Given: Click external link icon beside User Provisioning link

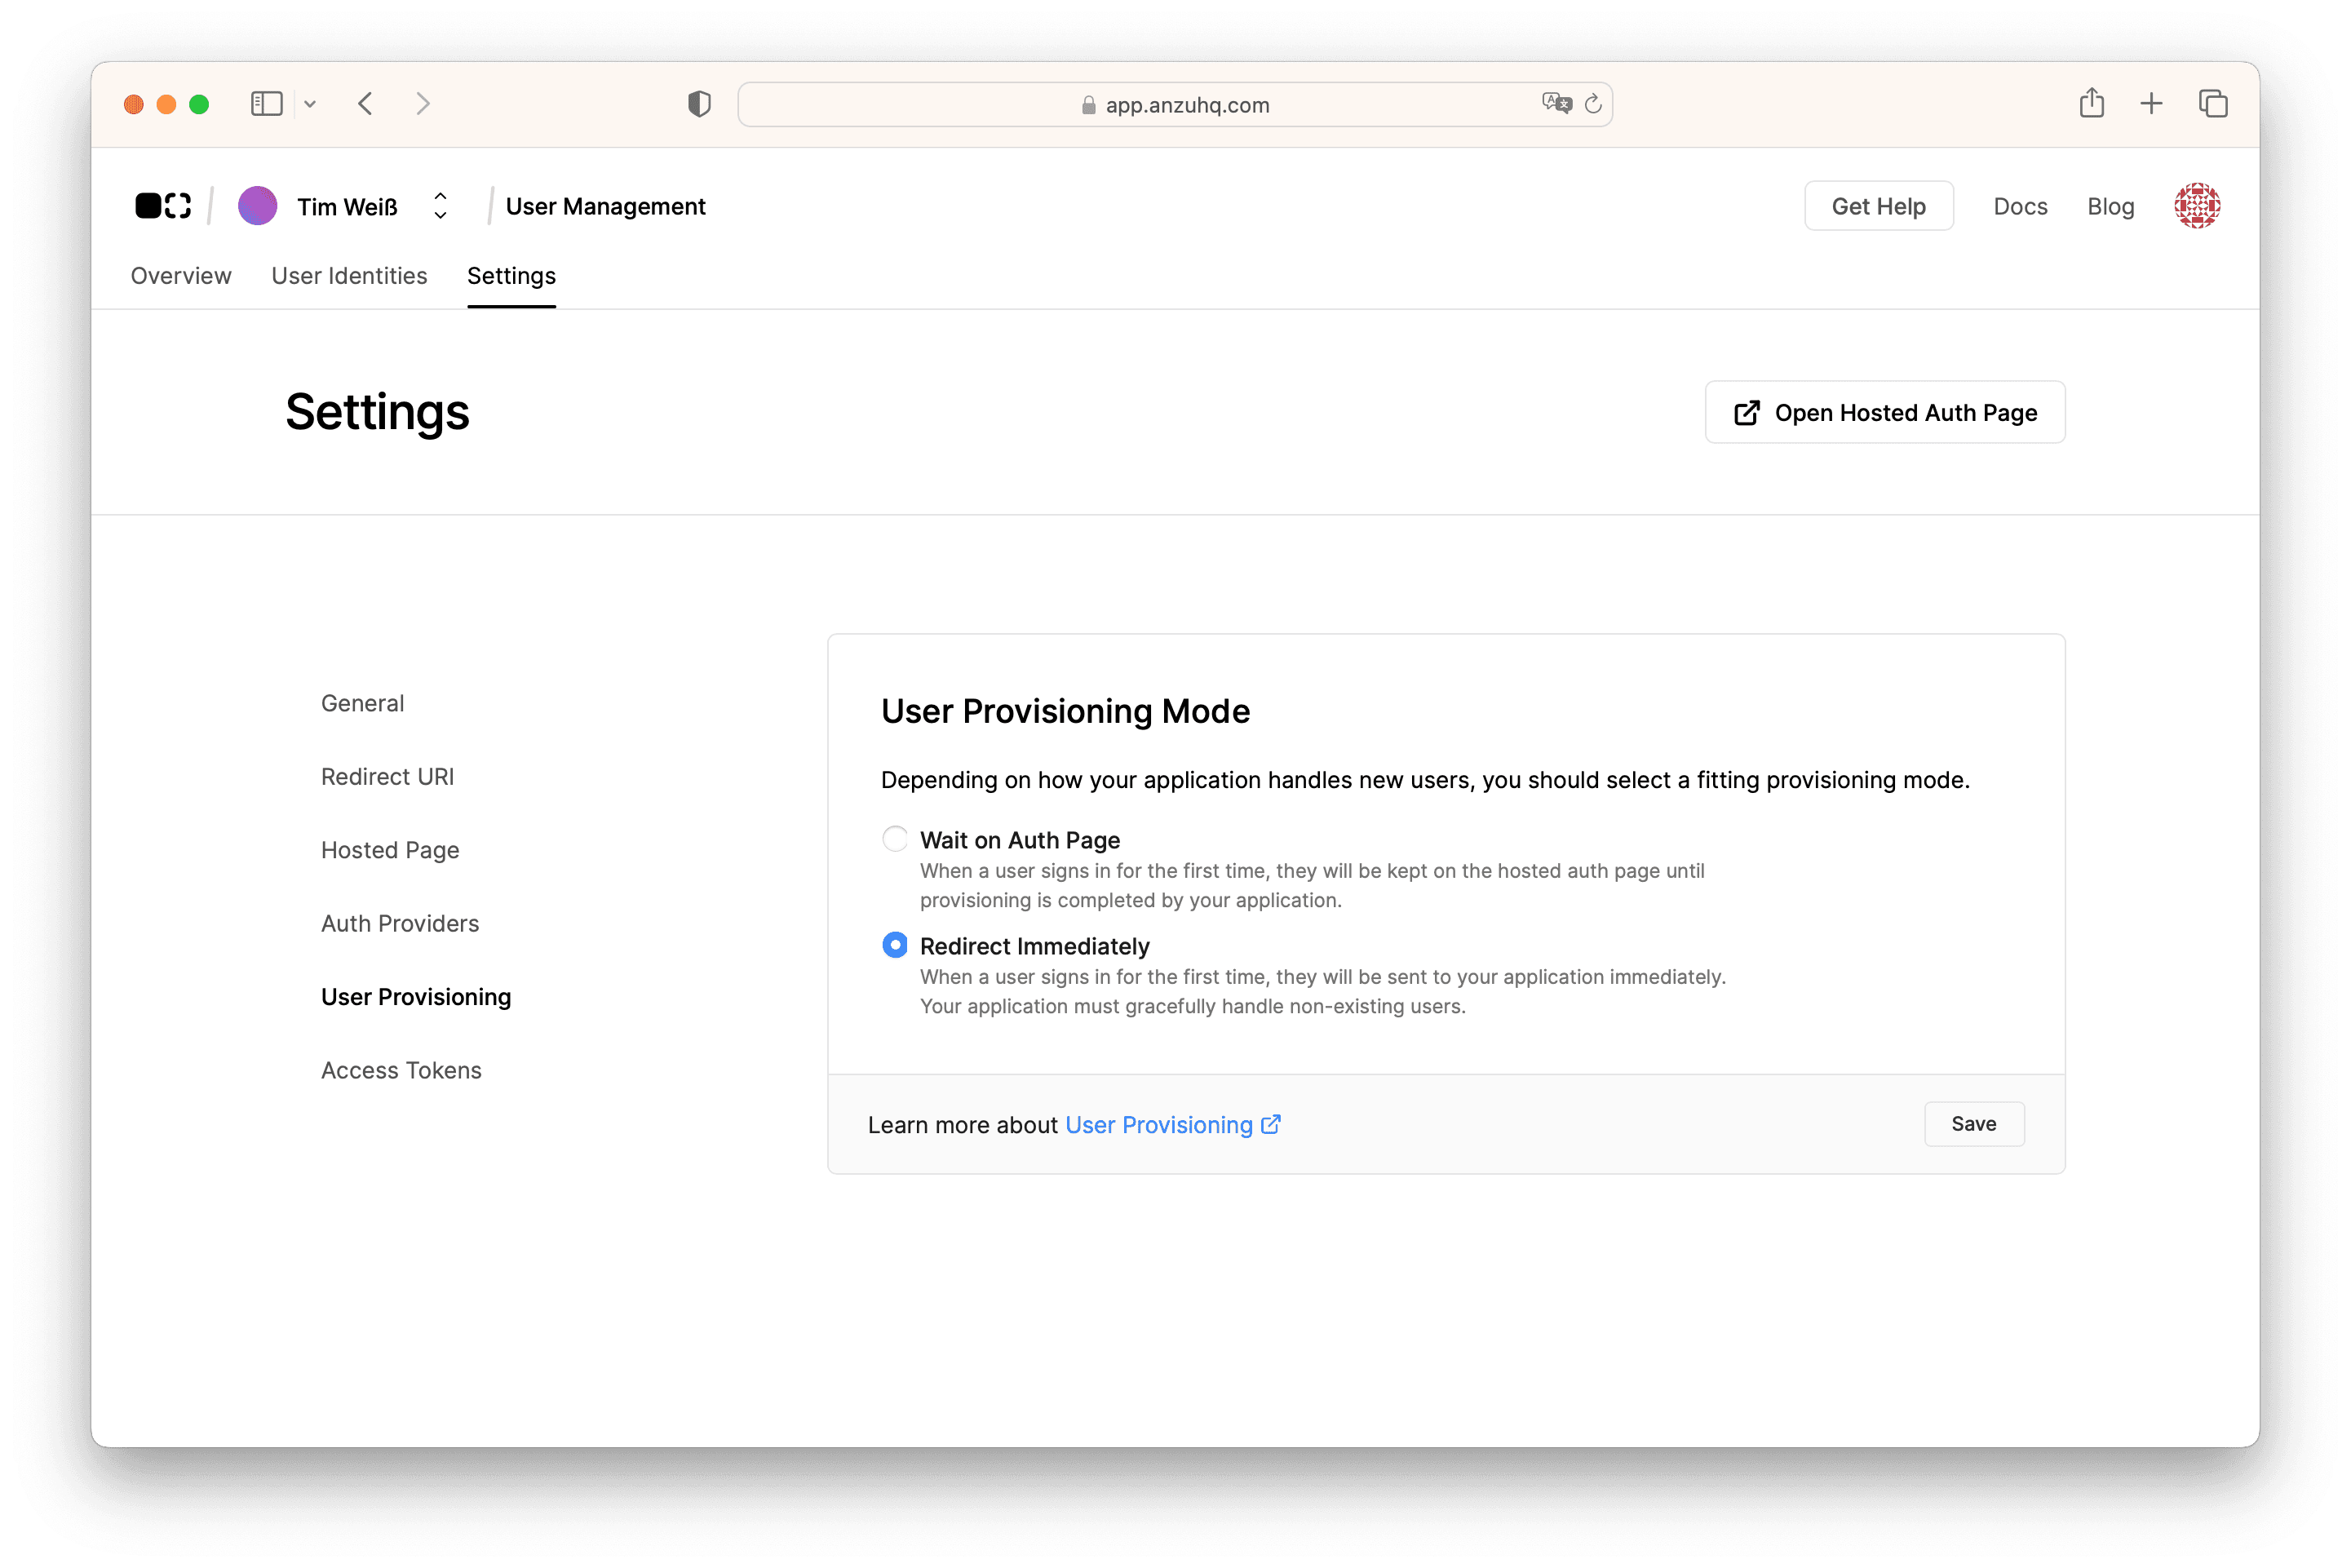Looking at the screenshot, I should coord(1270,1124).
